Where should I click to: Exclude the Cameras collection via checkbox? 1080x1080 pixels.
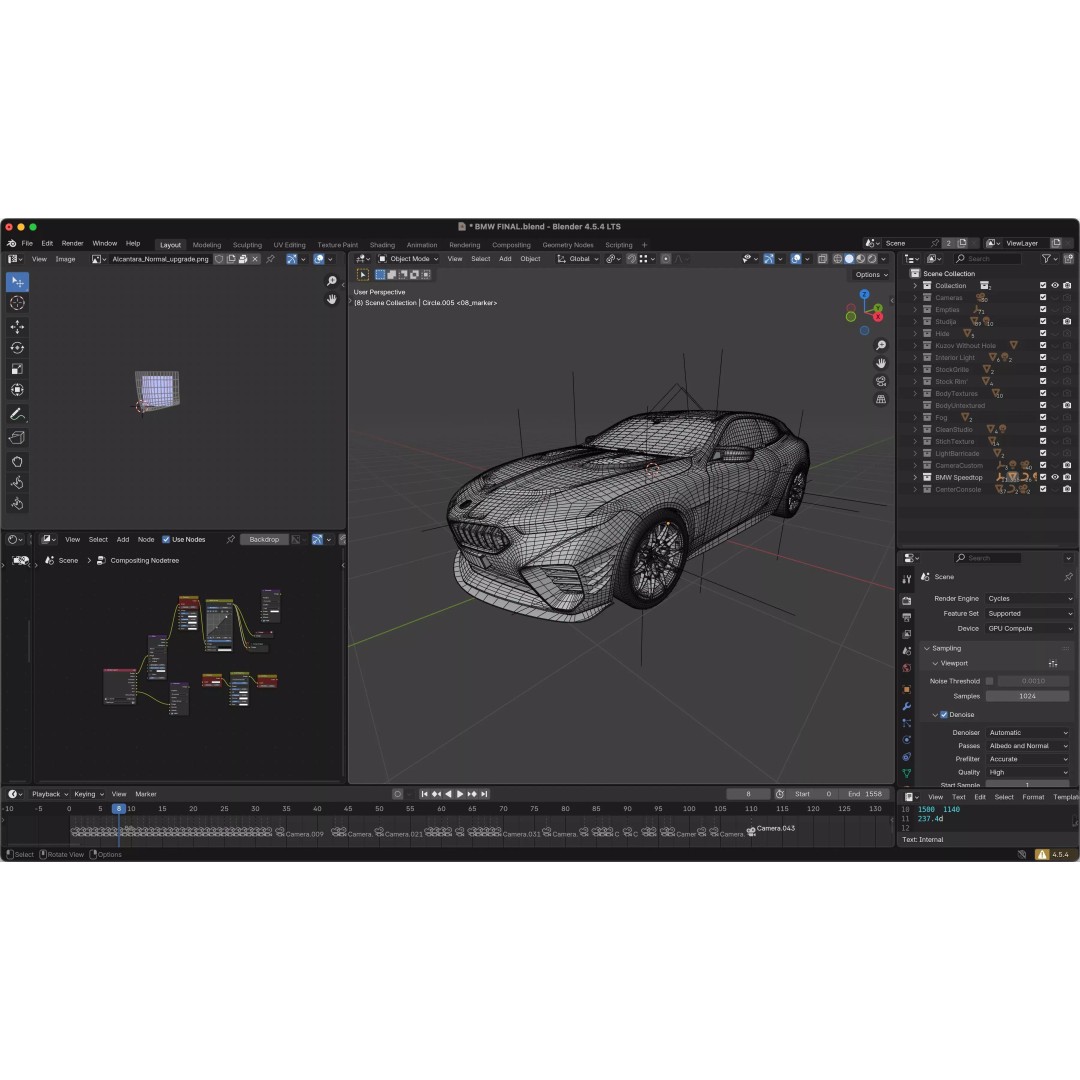1043,298
